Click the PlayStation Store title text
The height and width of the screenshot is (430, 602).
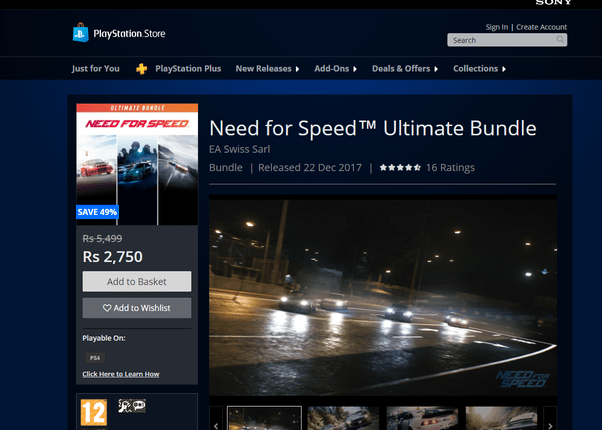129,34
